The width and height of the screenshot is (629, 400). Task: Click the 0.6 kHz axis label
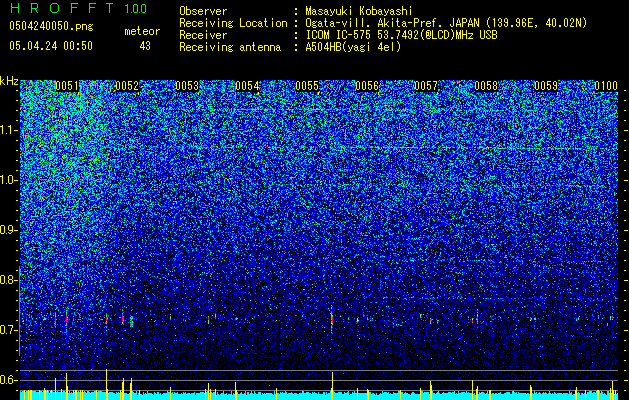click(x=9, y=380)
